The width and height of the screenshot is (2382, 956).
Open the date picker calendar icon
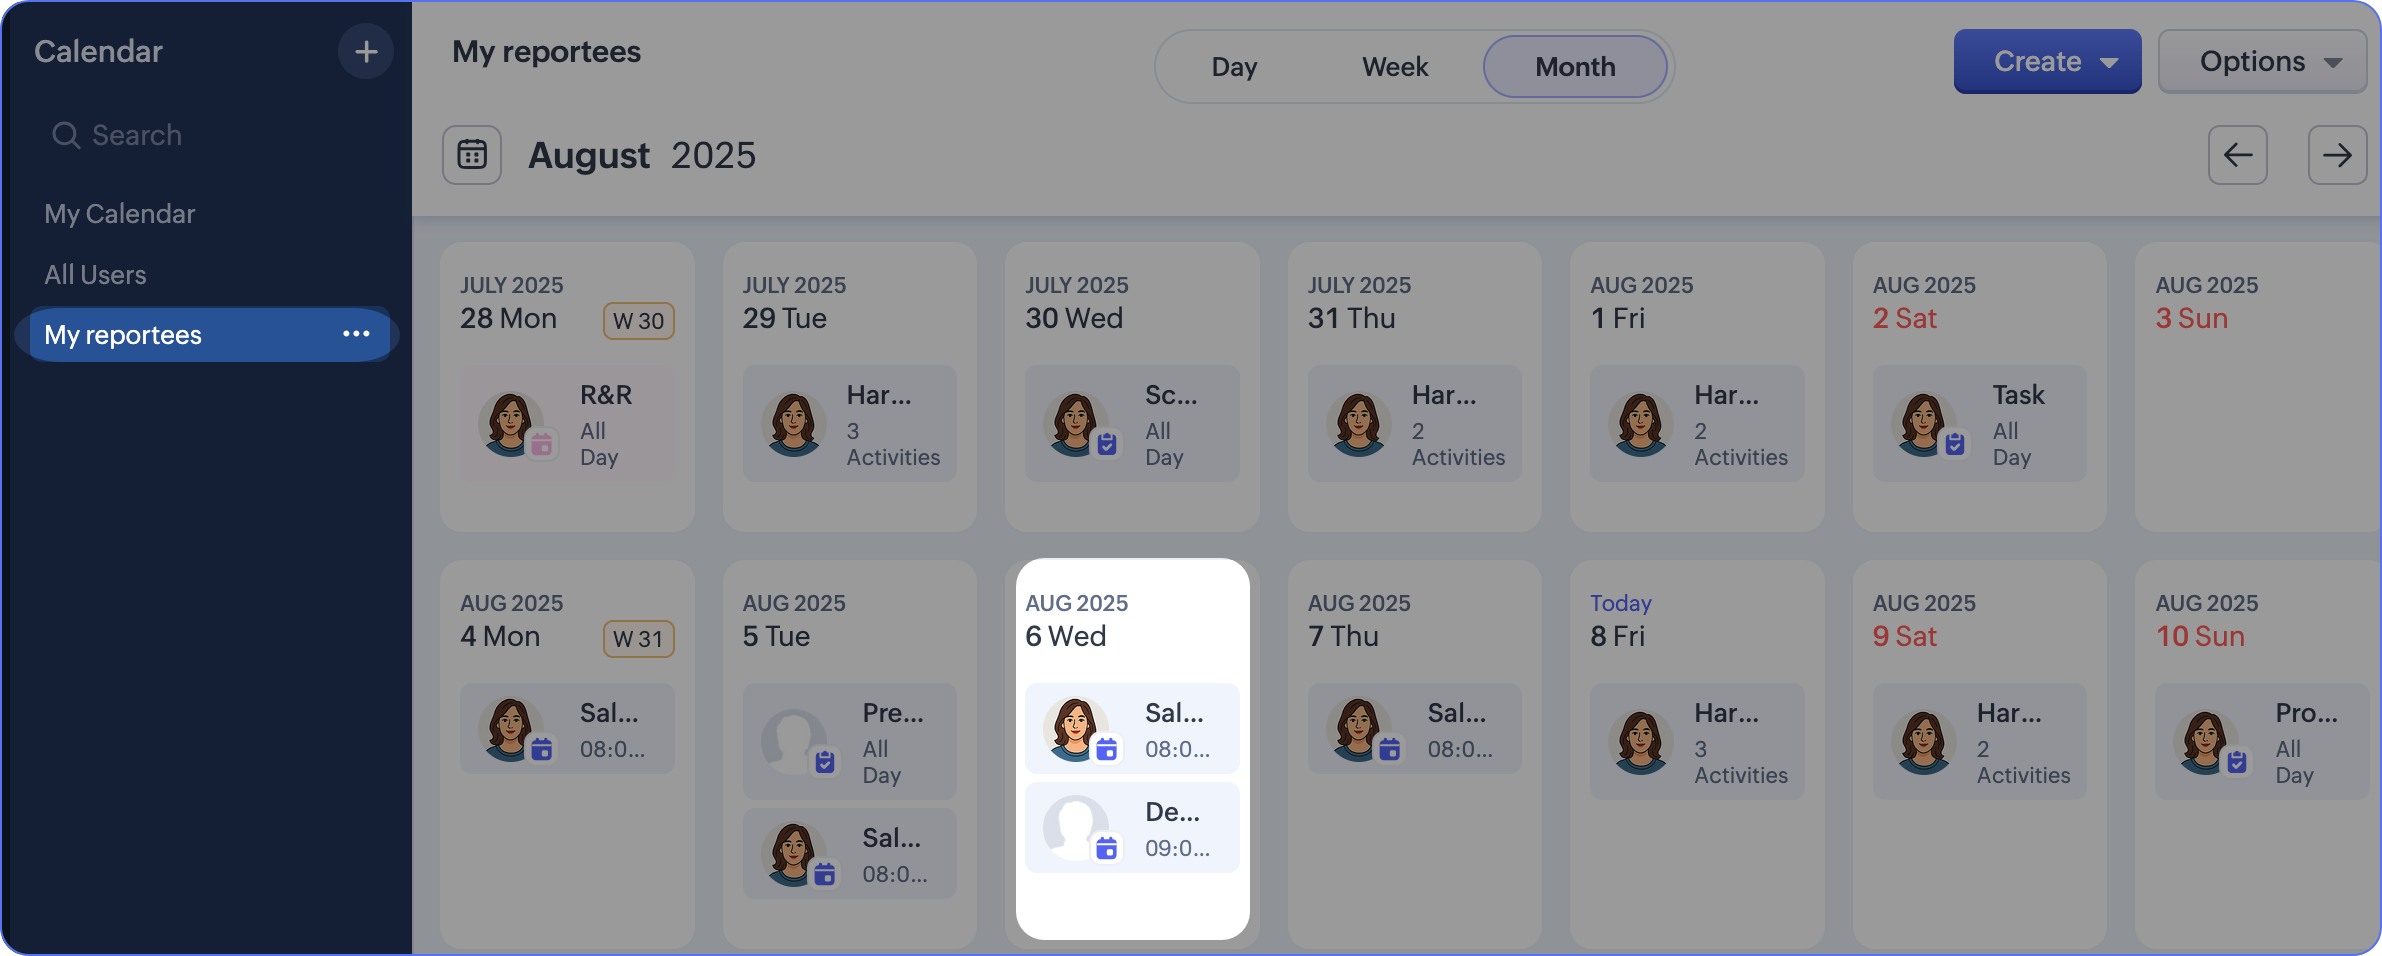click(472, 155)
